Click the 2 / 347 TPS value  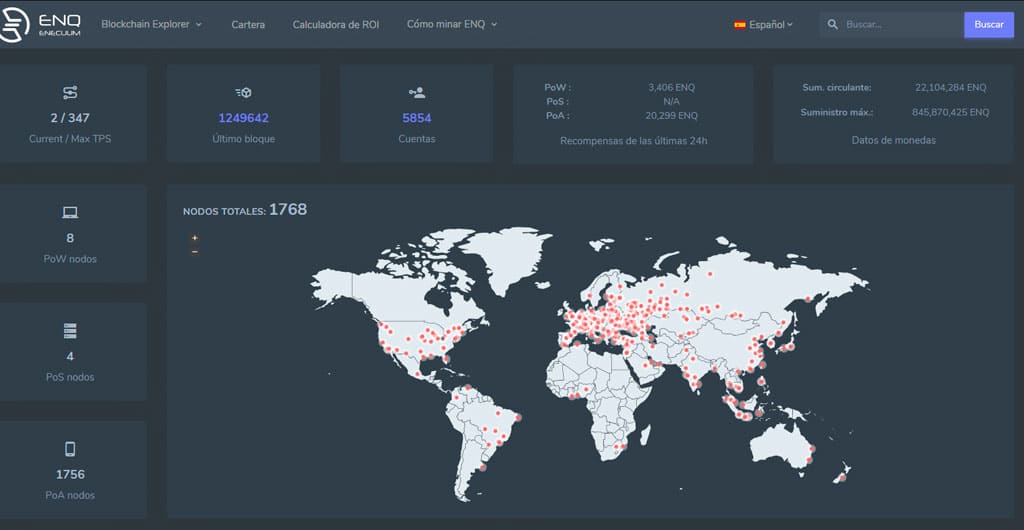click(70, 118)
